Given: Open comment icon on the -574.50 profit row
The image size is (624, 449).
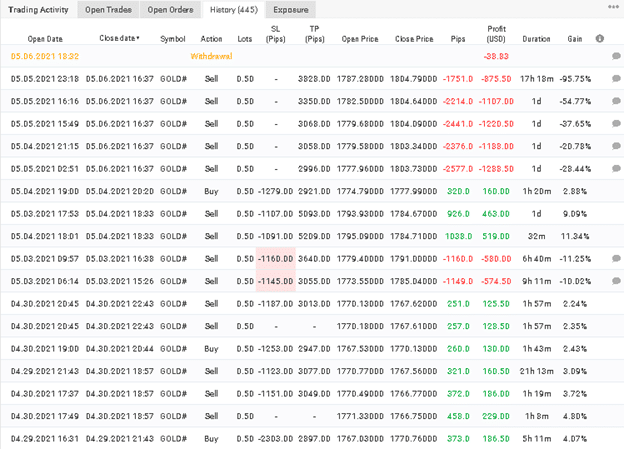Looking at the screenshot, I should (x=616, y=281).
